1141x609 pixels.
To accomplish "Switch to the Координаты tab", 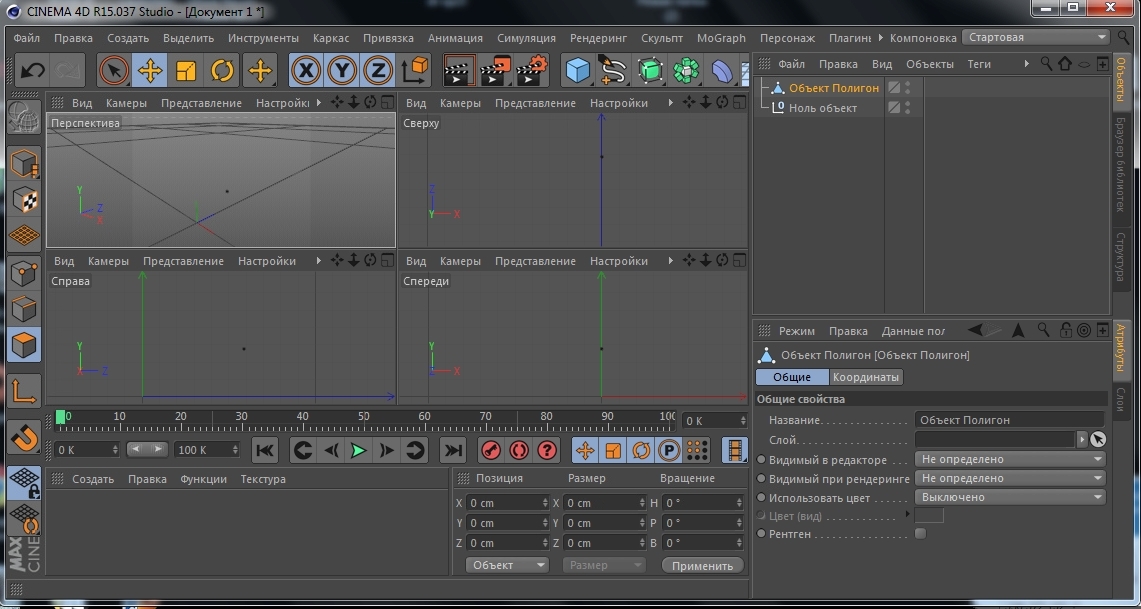I will (866, 377).
